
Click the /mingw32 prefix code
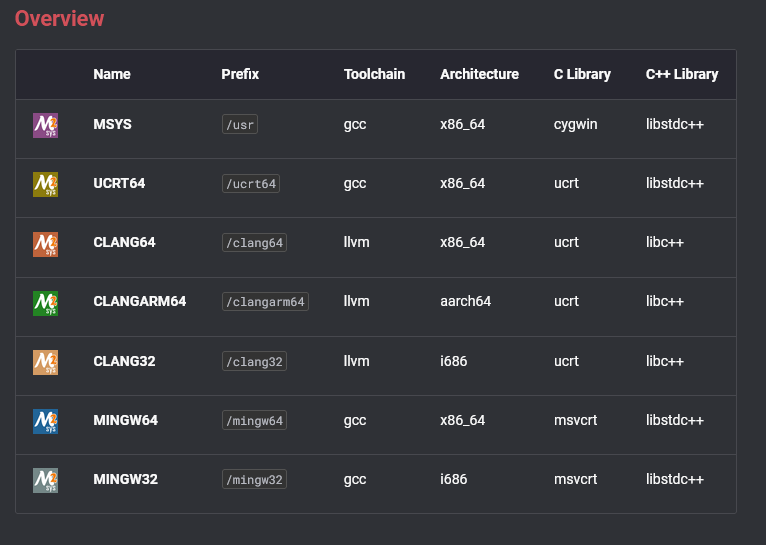[x=254, y=480]
